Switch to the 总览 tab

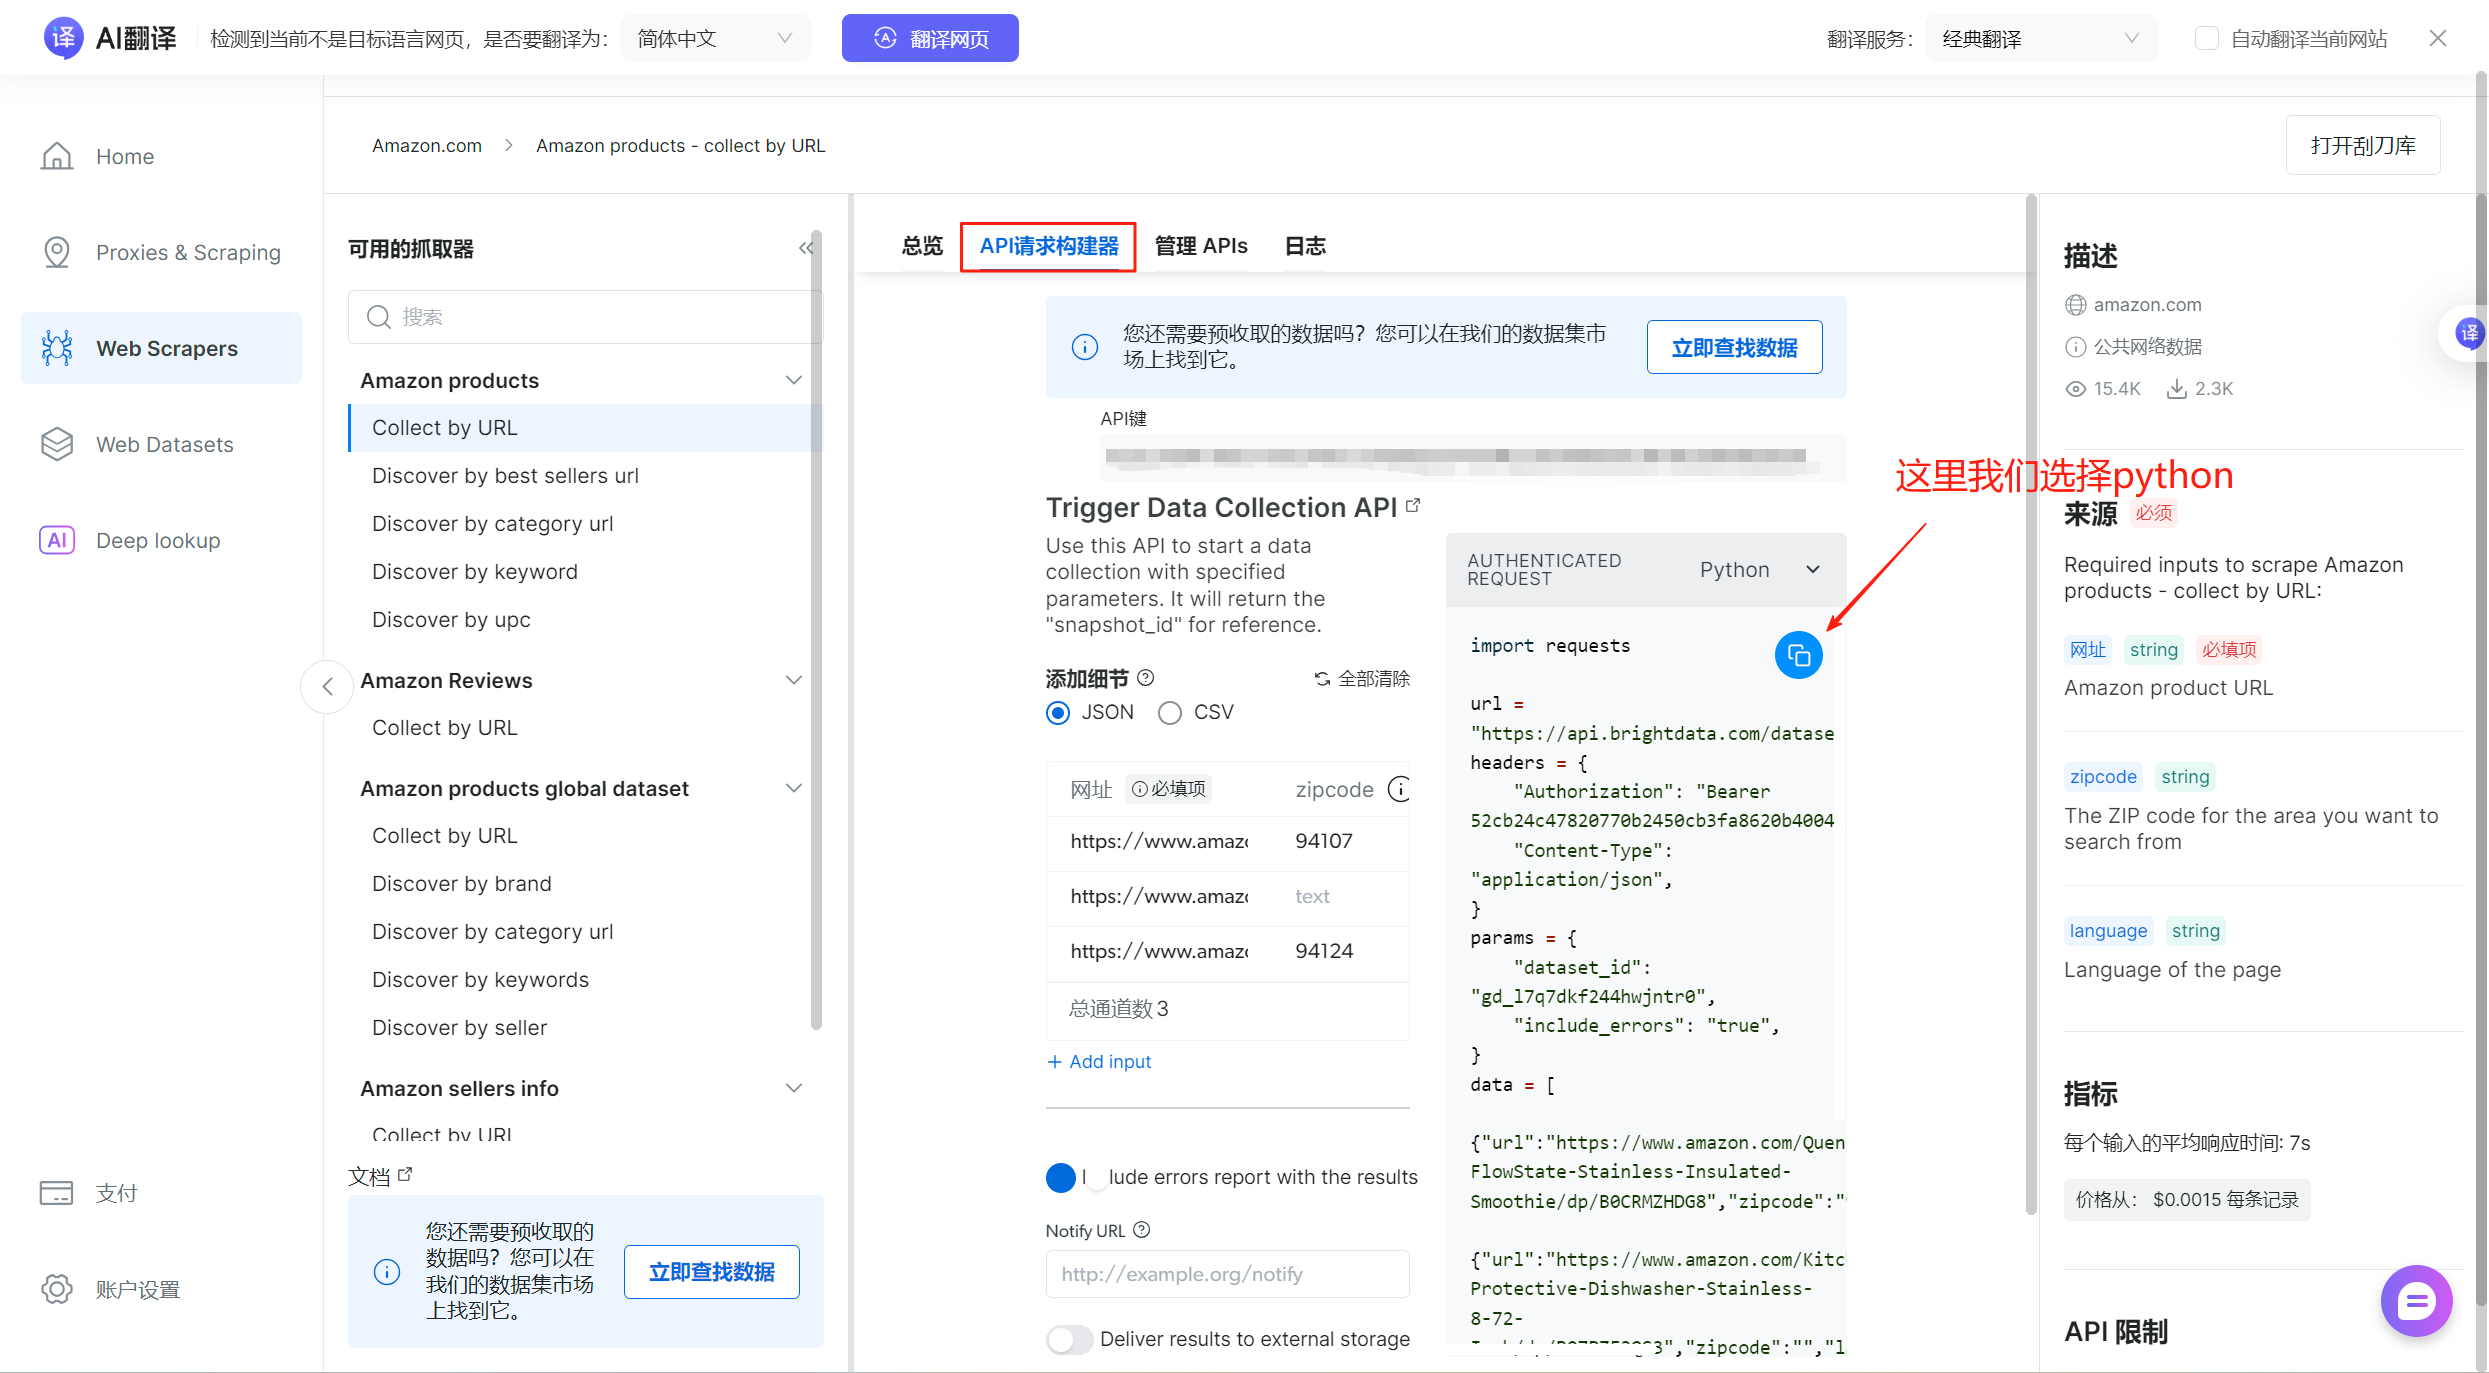pyautogui.click(x=922, y=246)
